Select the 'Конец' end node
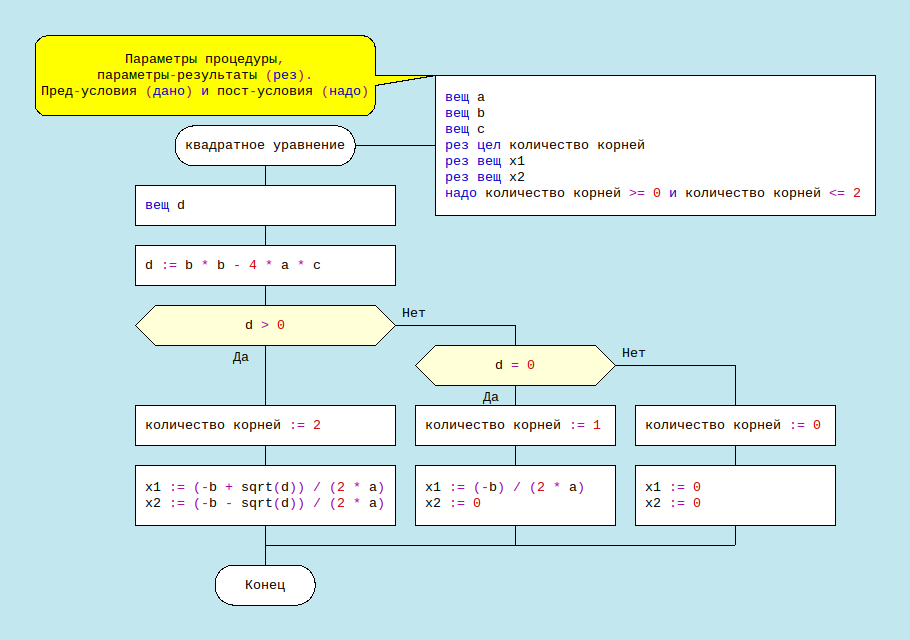This screenshot has width=910, height=640. [265, 585]
